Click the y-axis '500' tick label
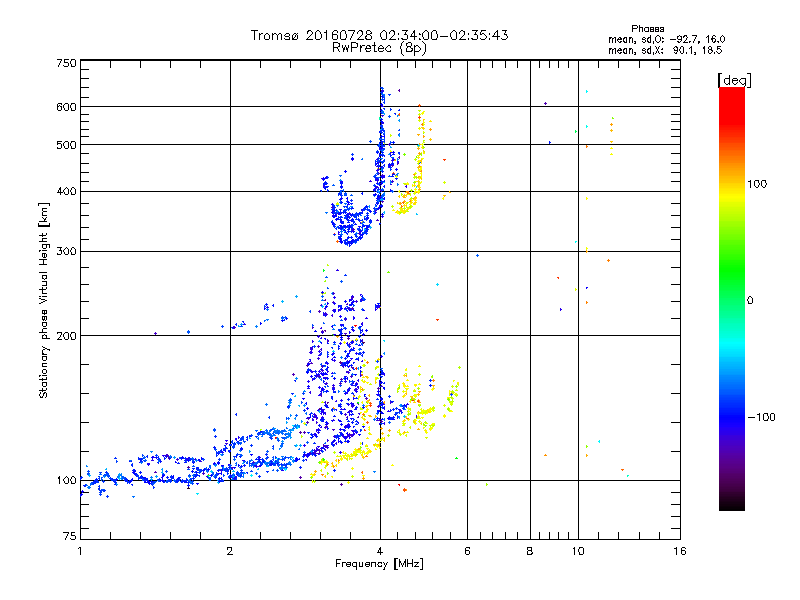The height and width of the screenshot is (600, 800). click(66, 145)
